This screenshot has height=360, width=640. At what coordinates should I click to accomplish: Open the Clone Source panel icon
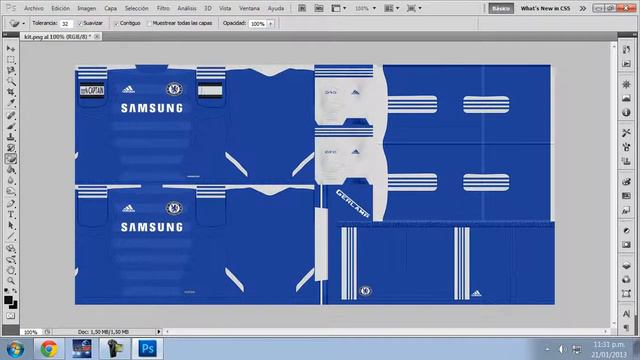coord(626,161)
